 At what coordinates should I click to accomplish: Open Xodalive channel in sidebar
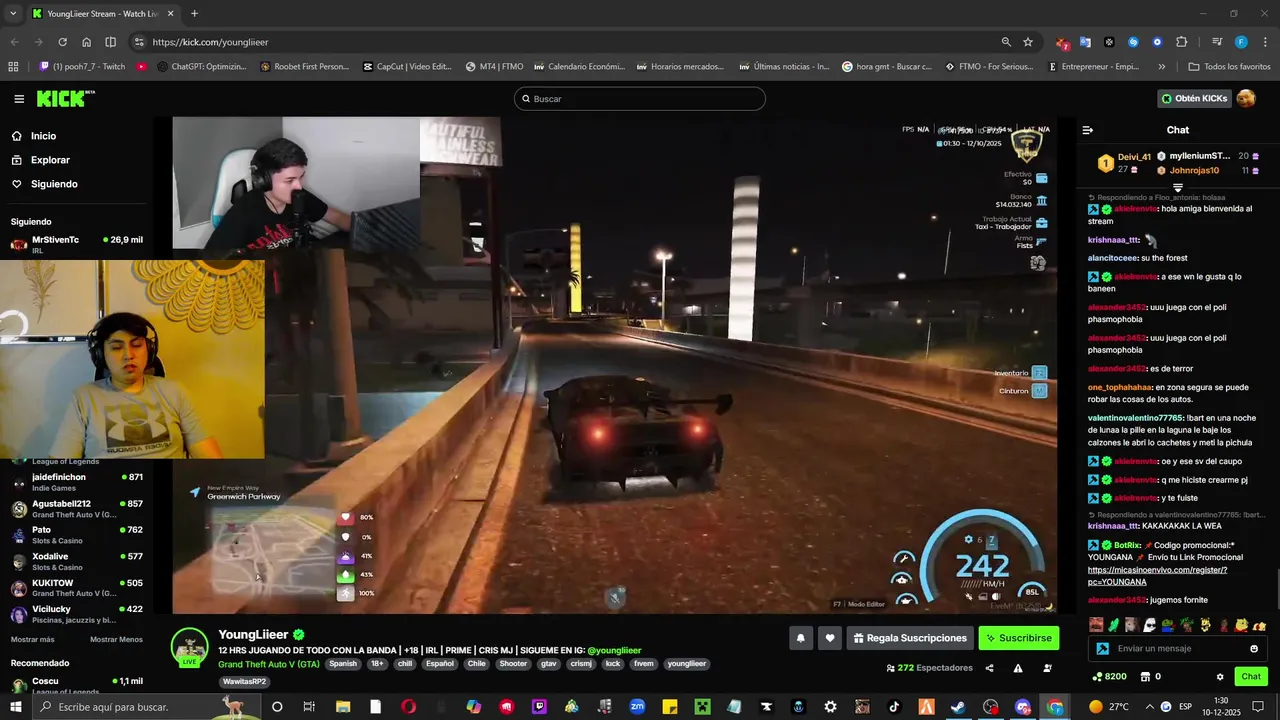coord(77,561)
